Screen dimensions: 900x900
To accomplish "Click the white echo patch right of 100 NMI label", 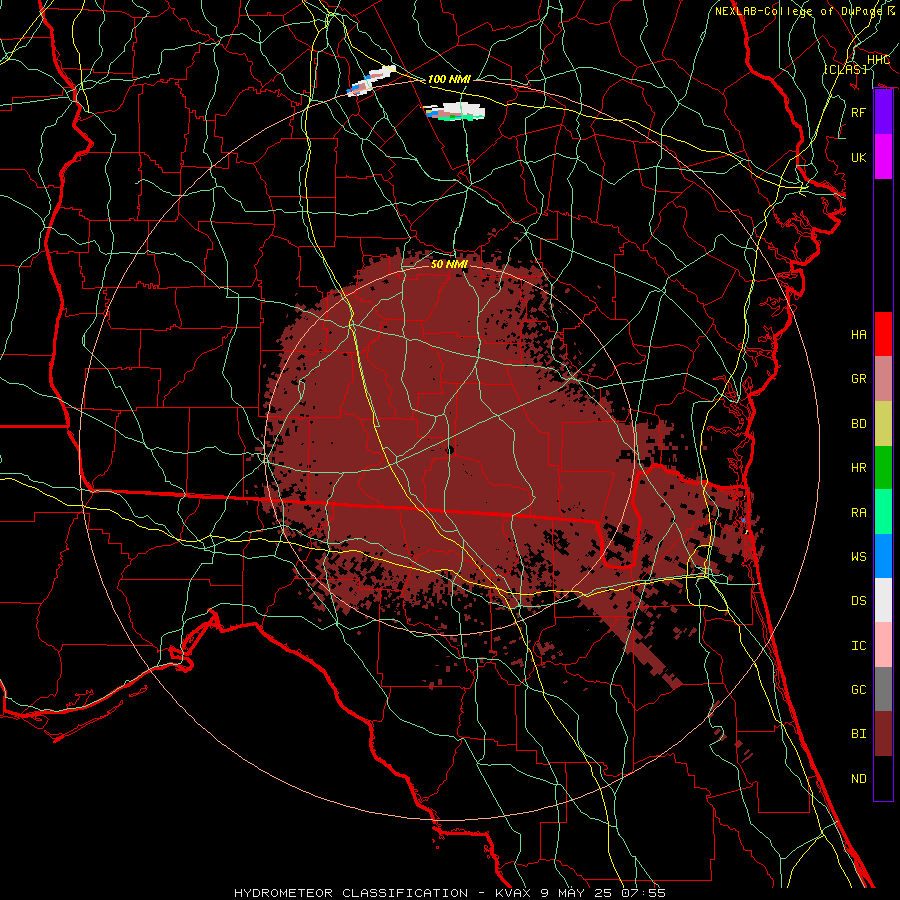I will point(455,111).
